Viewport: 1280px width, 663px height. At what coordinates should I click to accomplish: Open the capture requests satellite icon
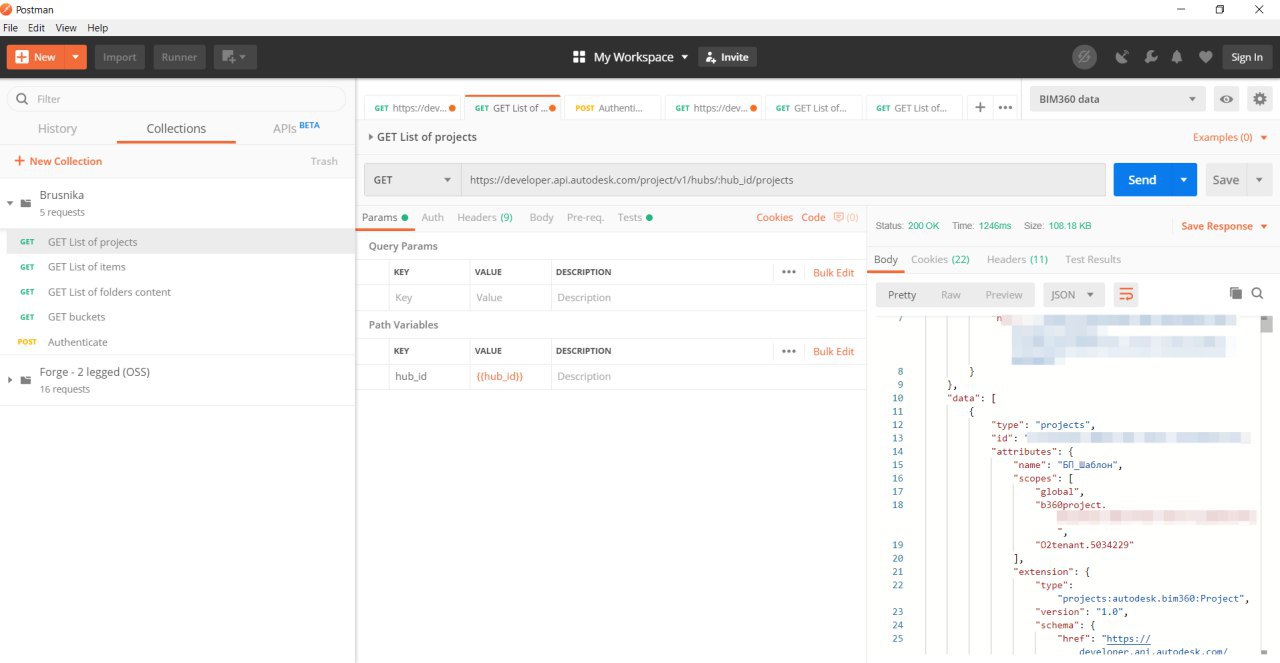[x=1122, y=57]
